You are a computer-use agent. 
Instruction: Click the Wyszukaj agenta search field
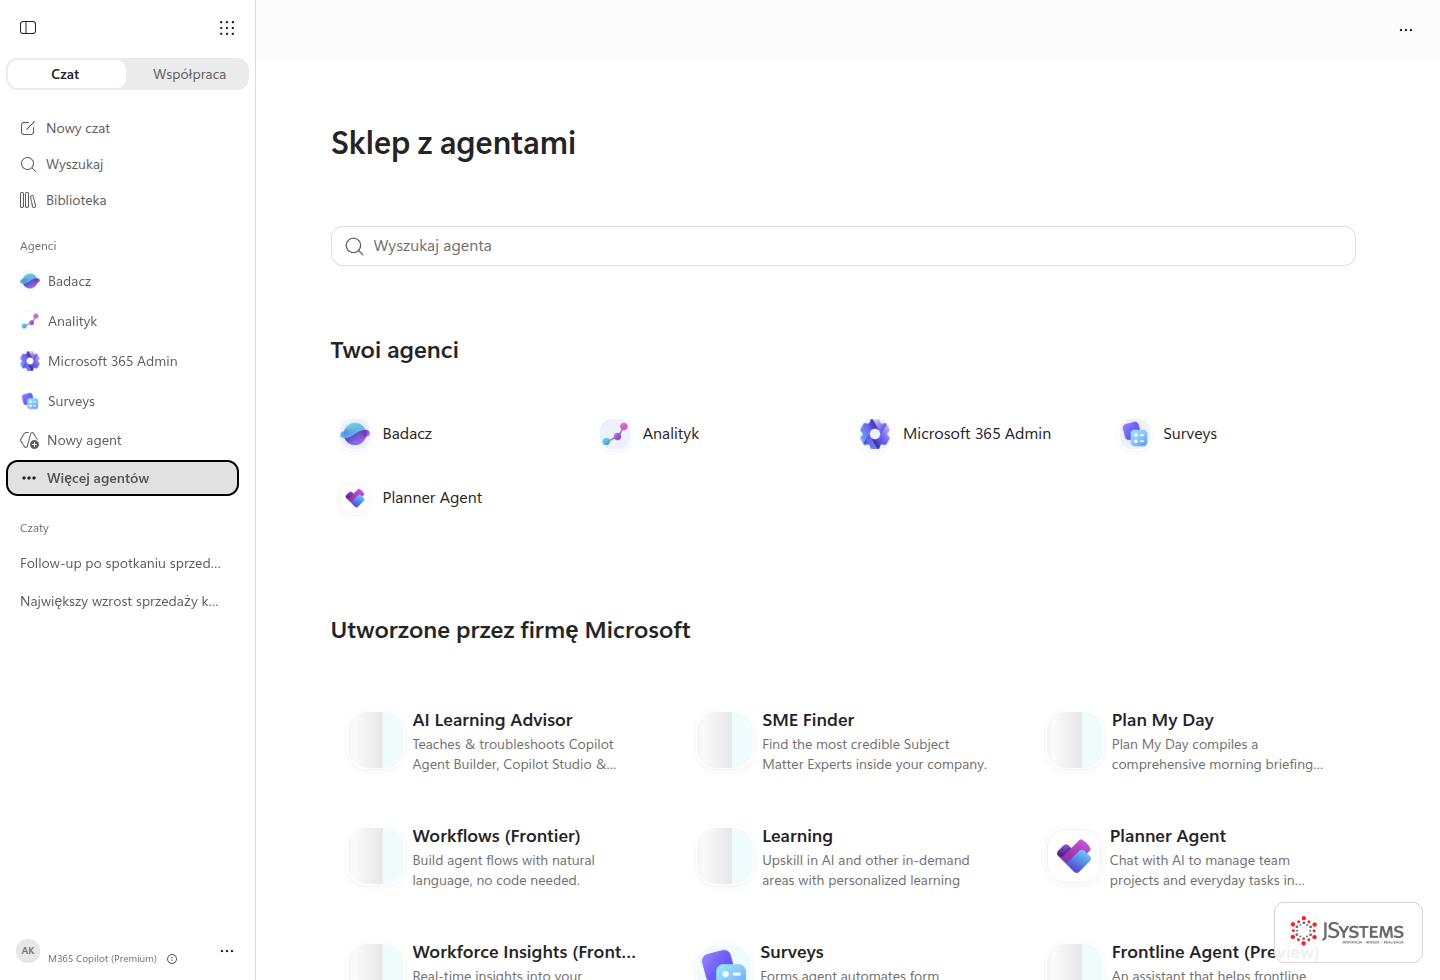[843, 246]
